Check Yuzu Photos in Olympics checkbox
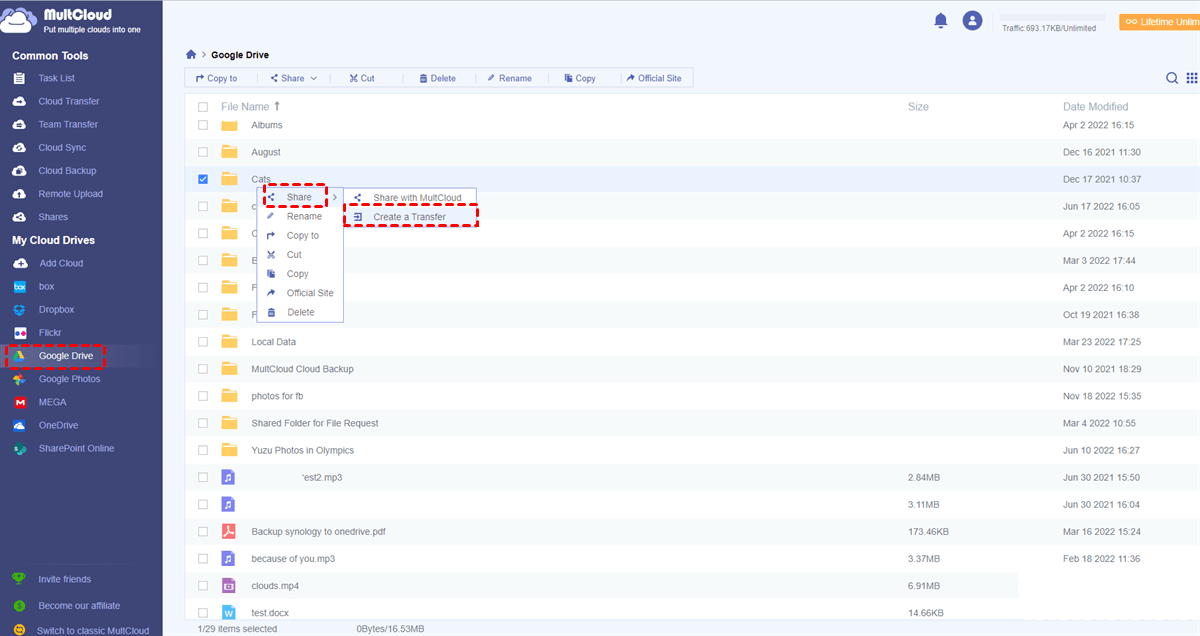 [203, 450]
